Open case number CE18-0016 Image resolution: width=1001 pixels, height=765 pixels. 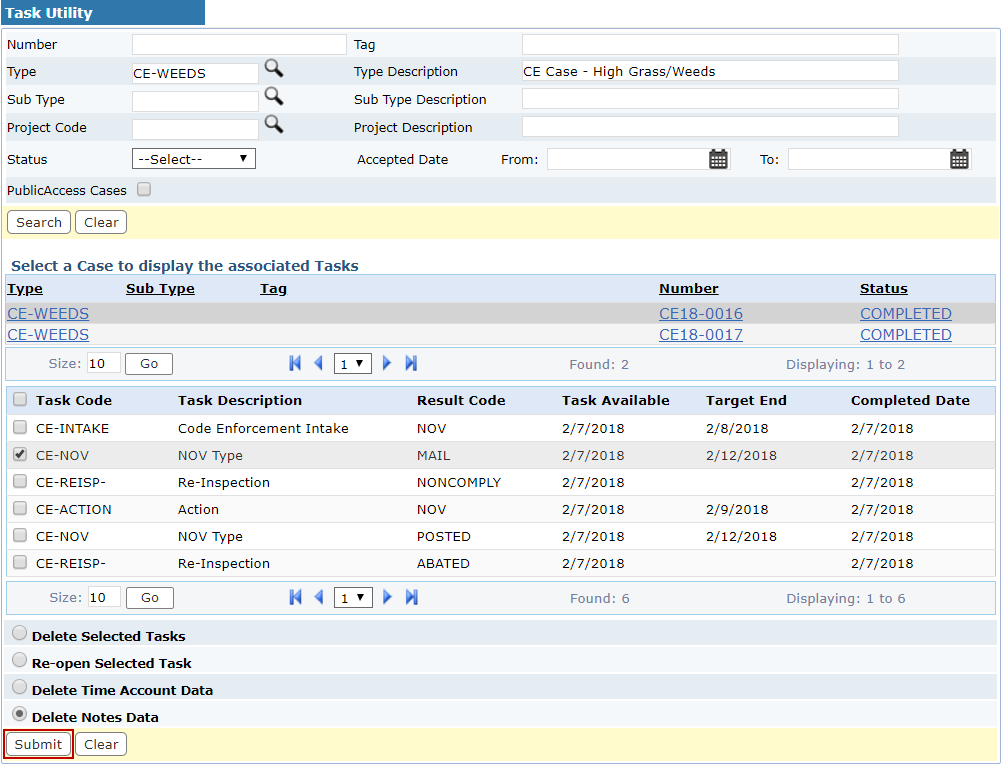coord(701,314)
